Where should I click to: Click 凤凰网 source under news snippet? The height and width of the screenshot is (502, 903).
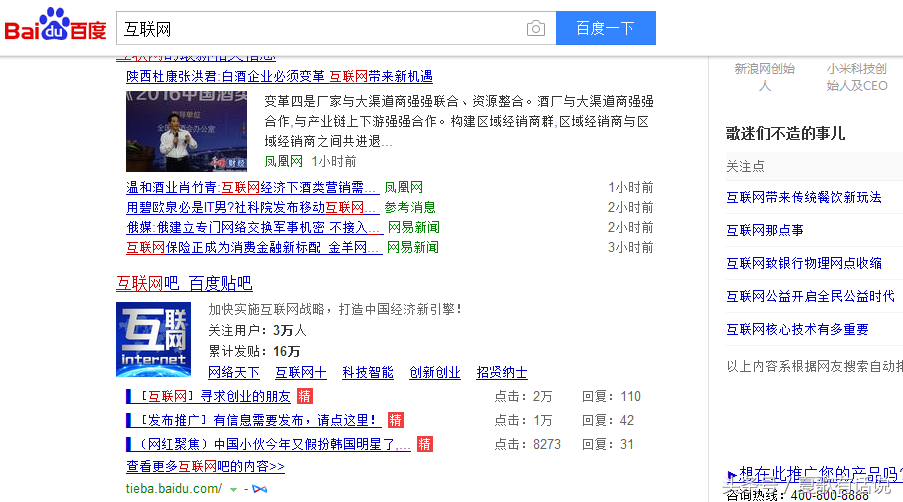(283, 161)
